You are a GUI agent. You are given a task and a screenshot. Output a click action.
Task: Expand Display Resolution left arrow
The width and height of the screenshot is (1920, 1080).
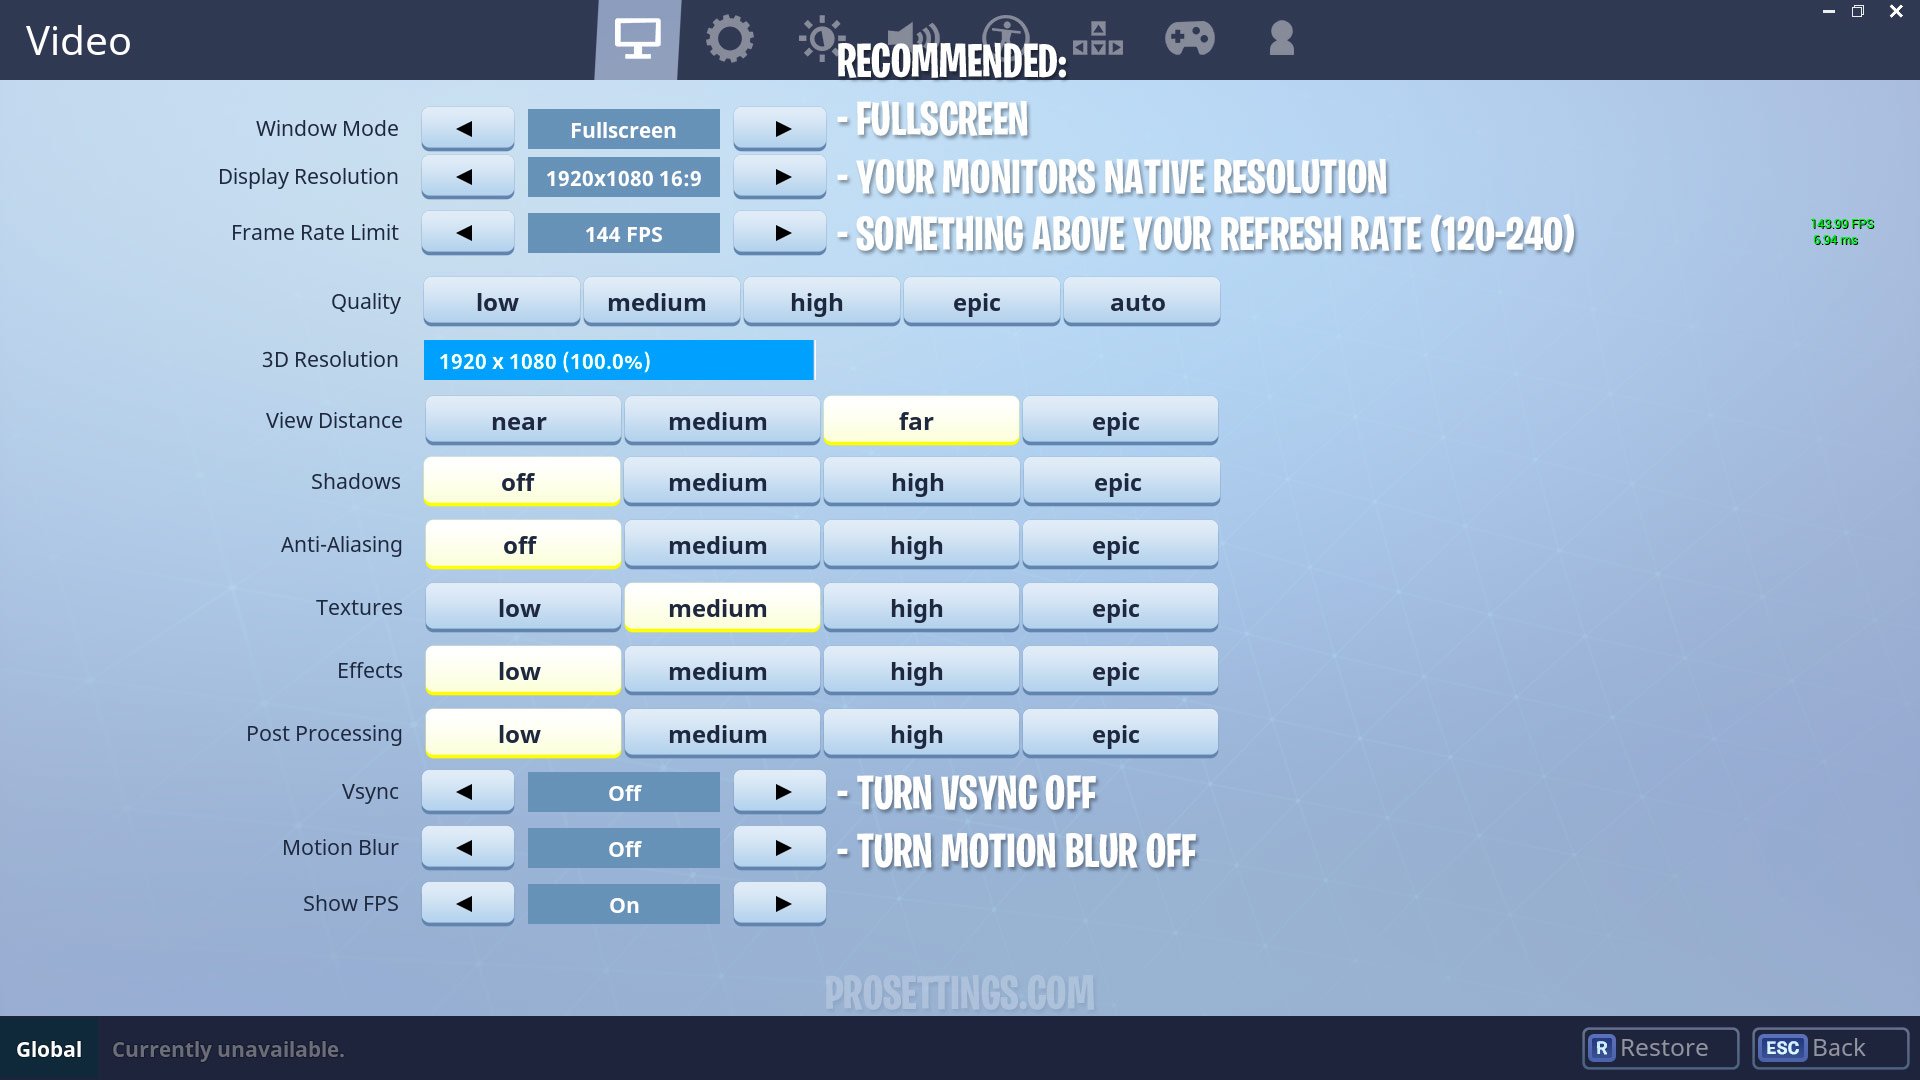coord(467,175)
